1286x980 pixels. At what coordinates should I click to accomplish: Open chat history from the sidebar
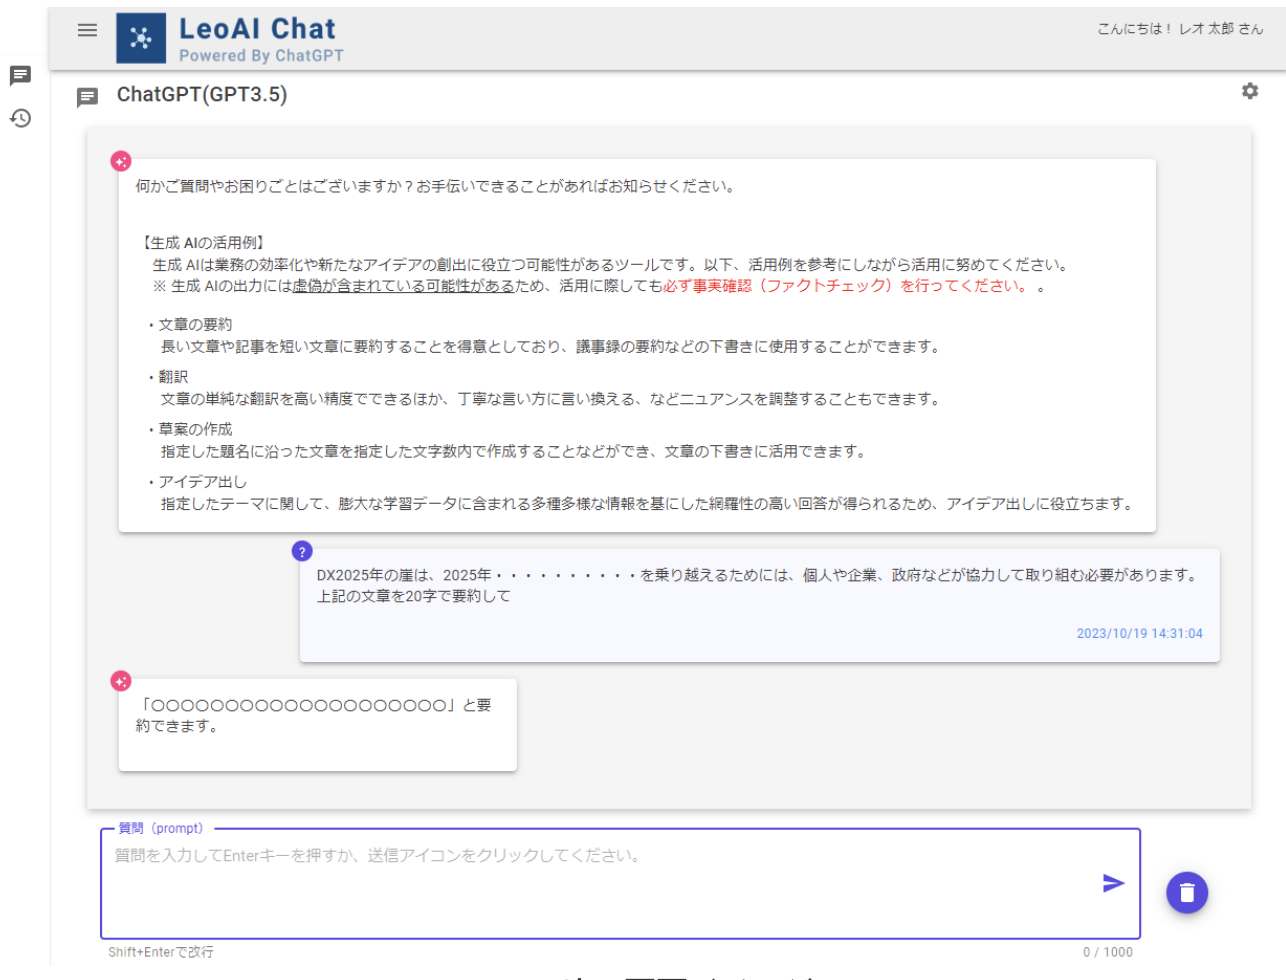tap(20, 118)
